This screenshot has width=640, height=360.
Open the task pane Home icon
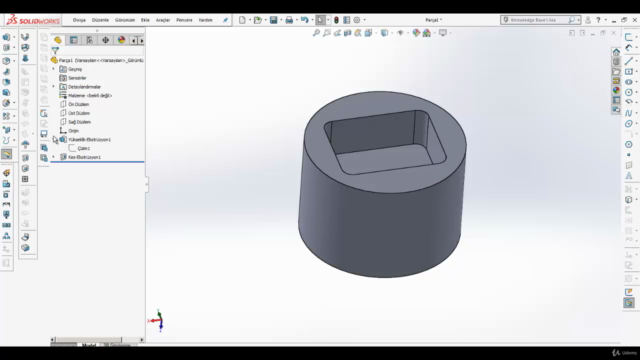[616, 52]
